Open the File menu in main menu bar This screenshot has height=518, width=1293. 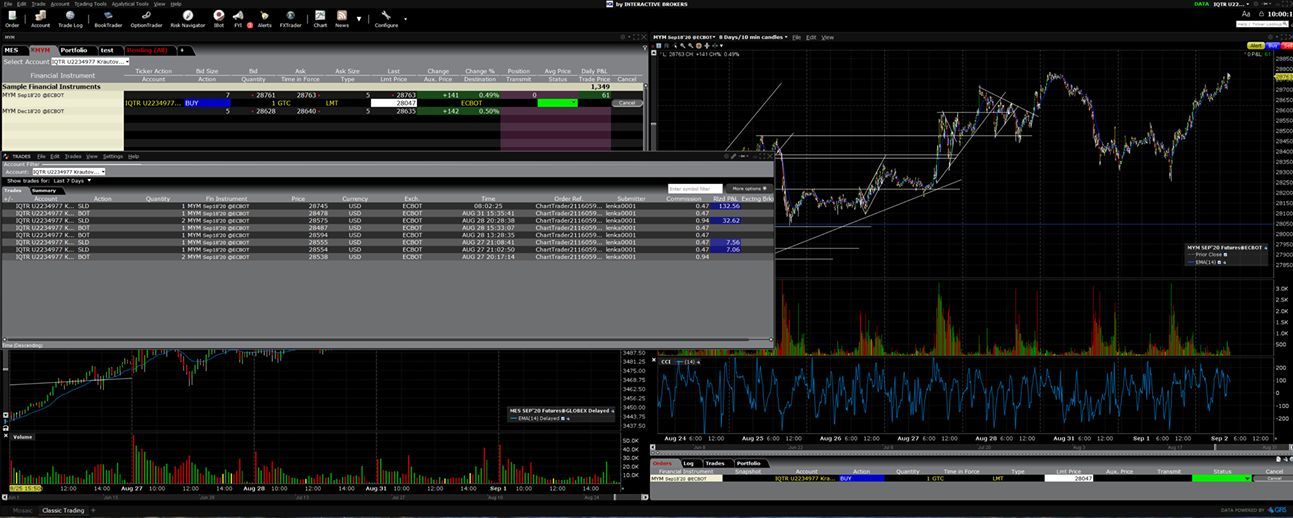pos(8,4)
